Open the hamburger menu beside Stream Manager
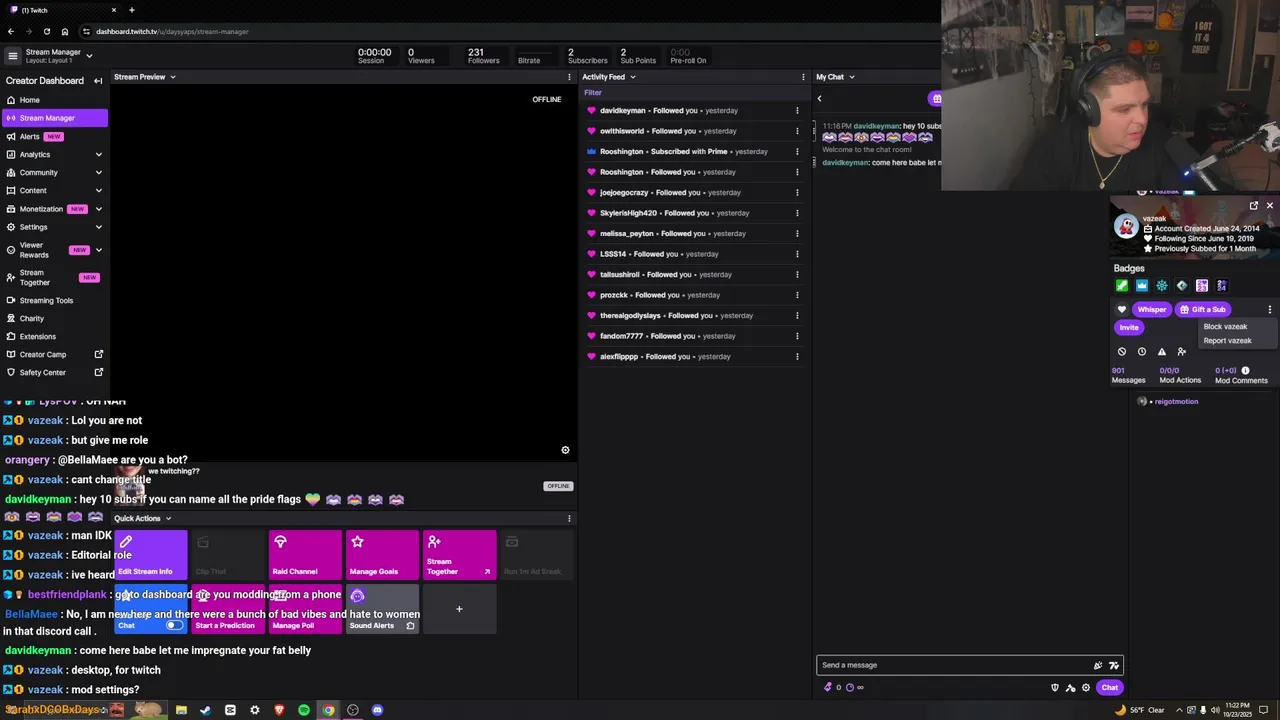Screen dimensions: 1280x720 (13, 56)
